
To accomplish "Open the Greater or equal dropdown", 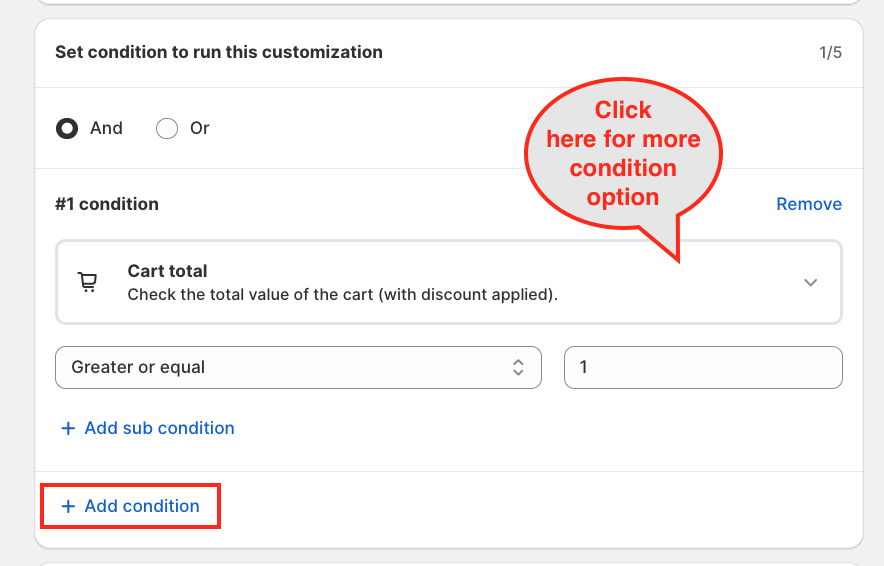I will 298,367.
